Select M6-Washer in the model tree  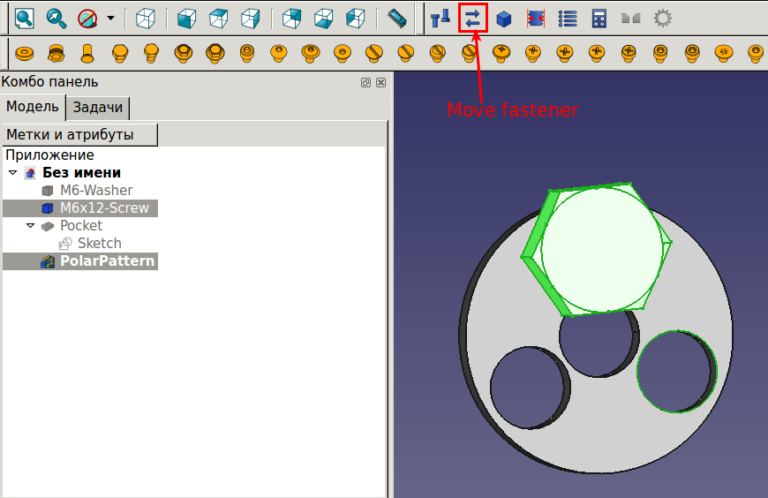click(x=96, y=190)
